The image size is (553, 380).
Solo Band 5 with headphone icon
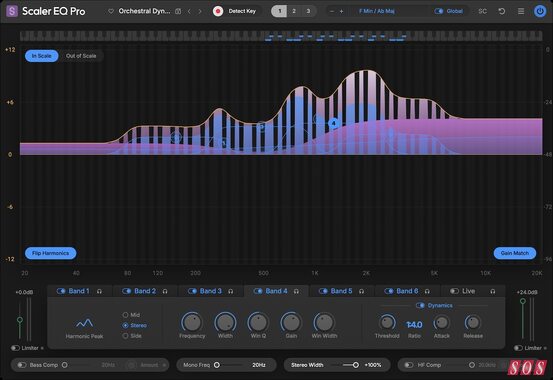click(361, 291)
